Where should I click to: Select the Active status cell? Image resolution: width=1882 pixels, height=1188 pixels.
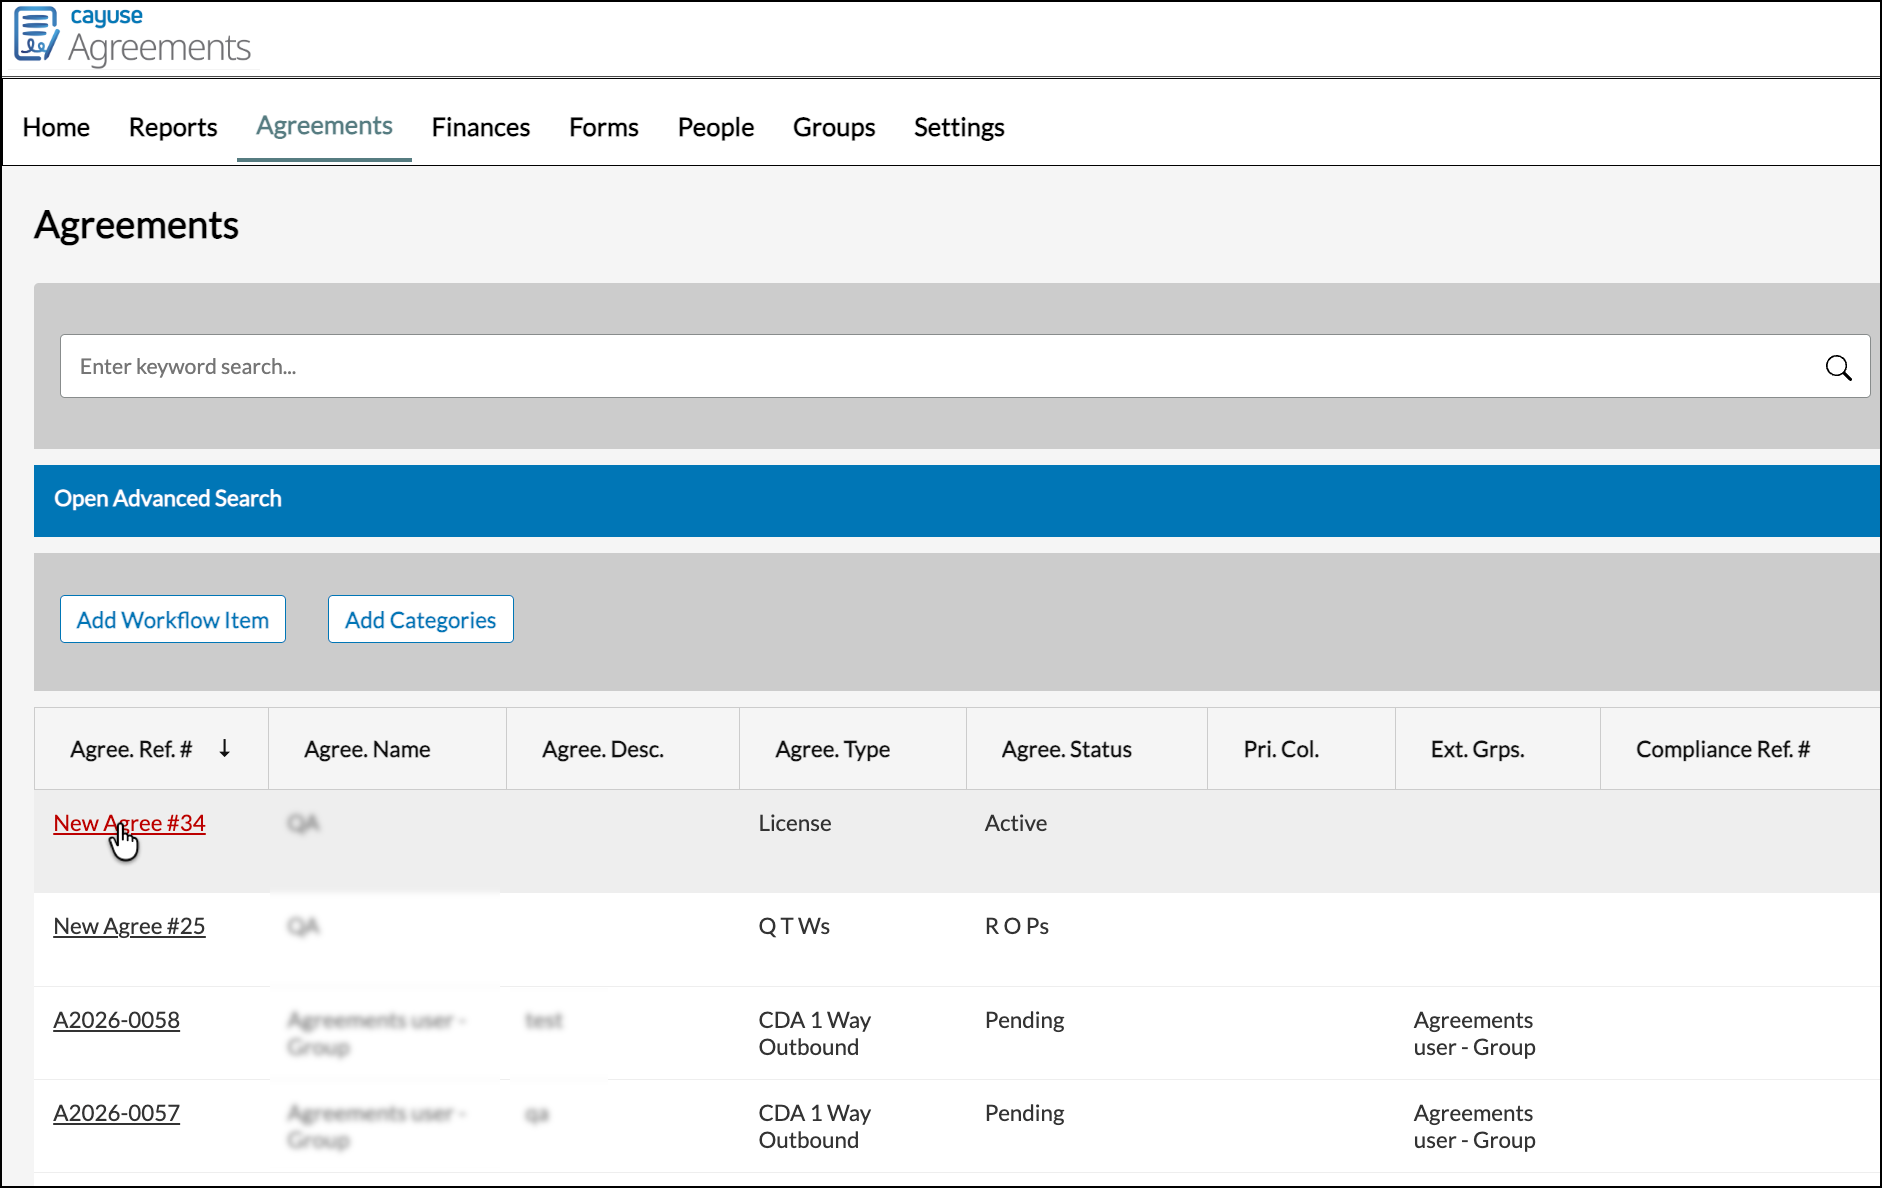1016,823
